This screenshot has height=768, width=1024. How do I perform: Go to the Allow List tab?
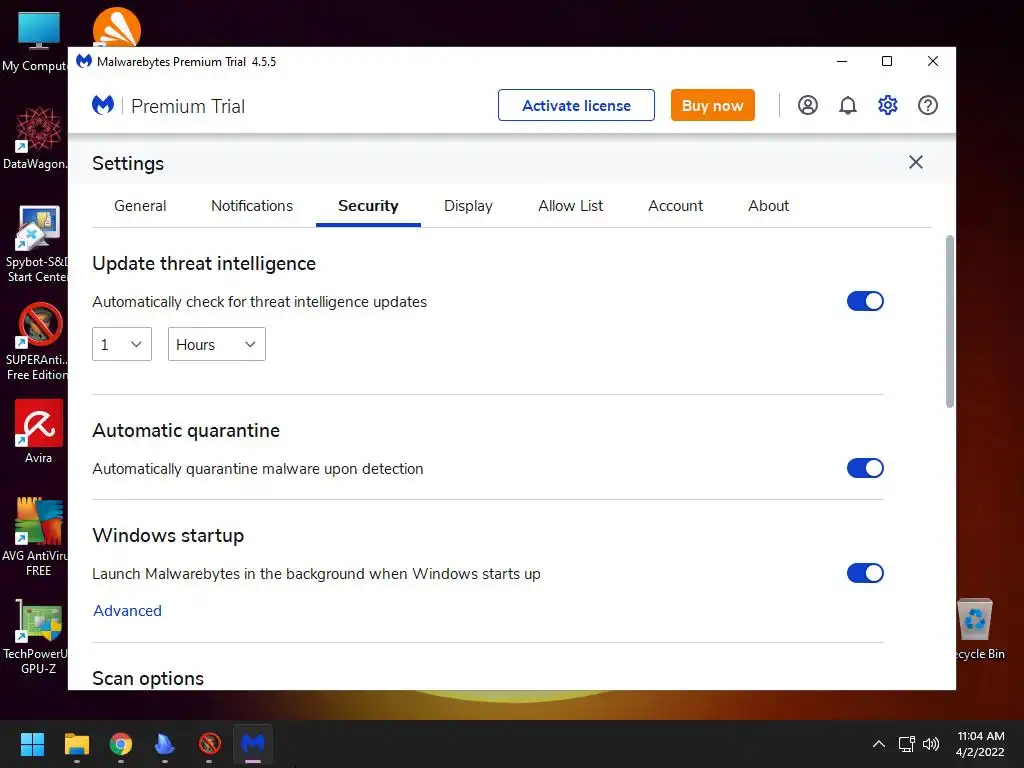click(x=570, y=206)
